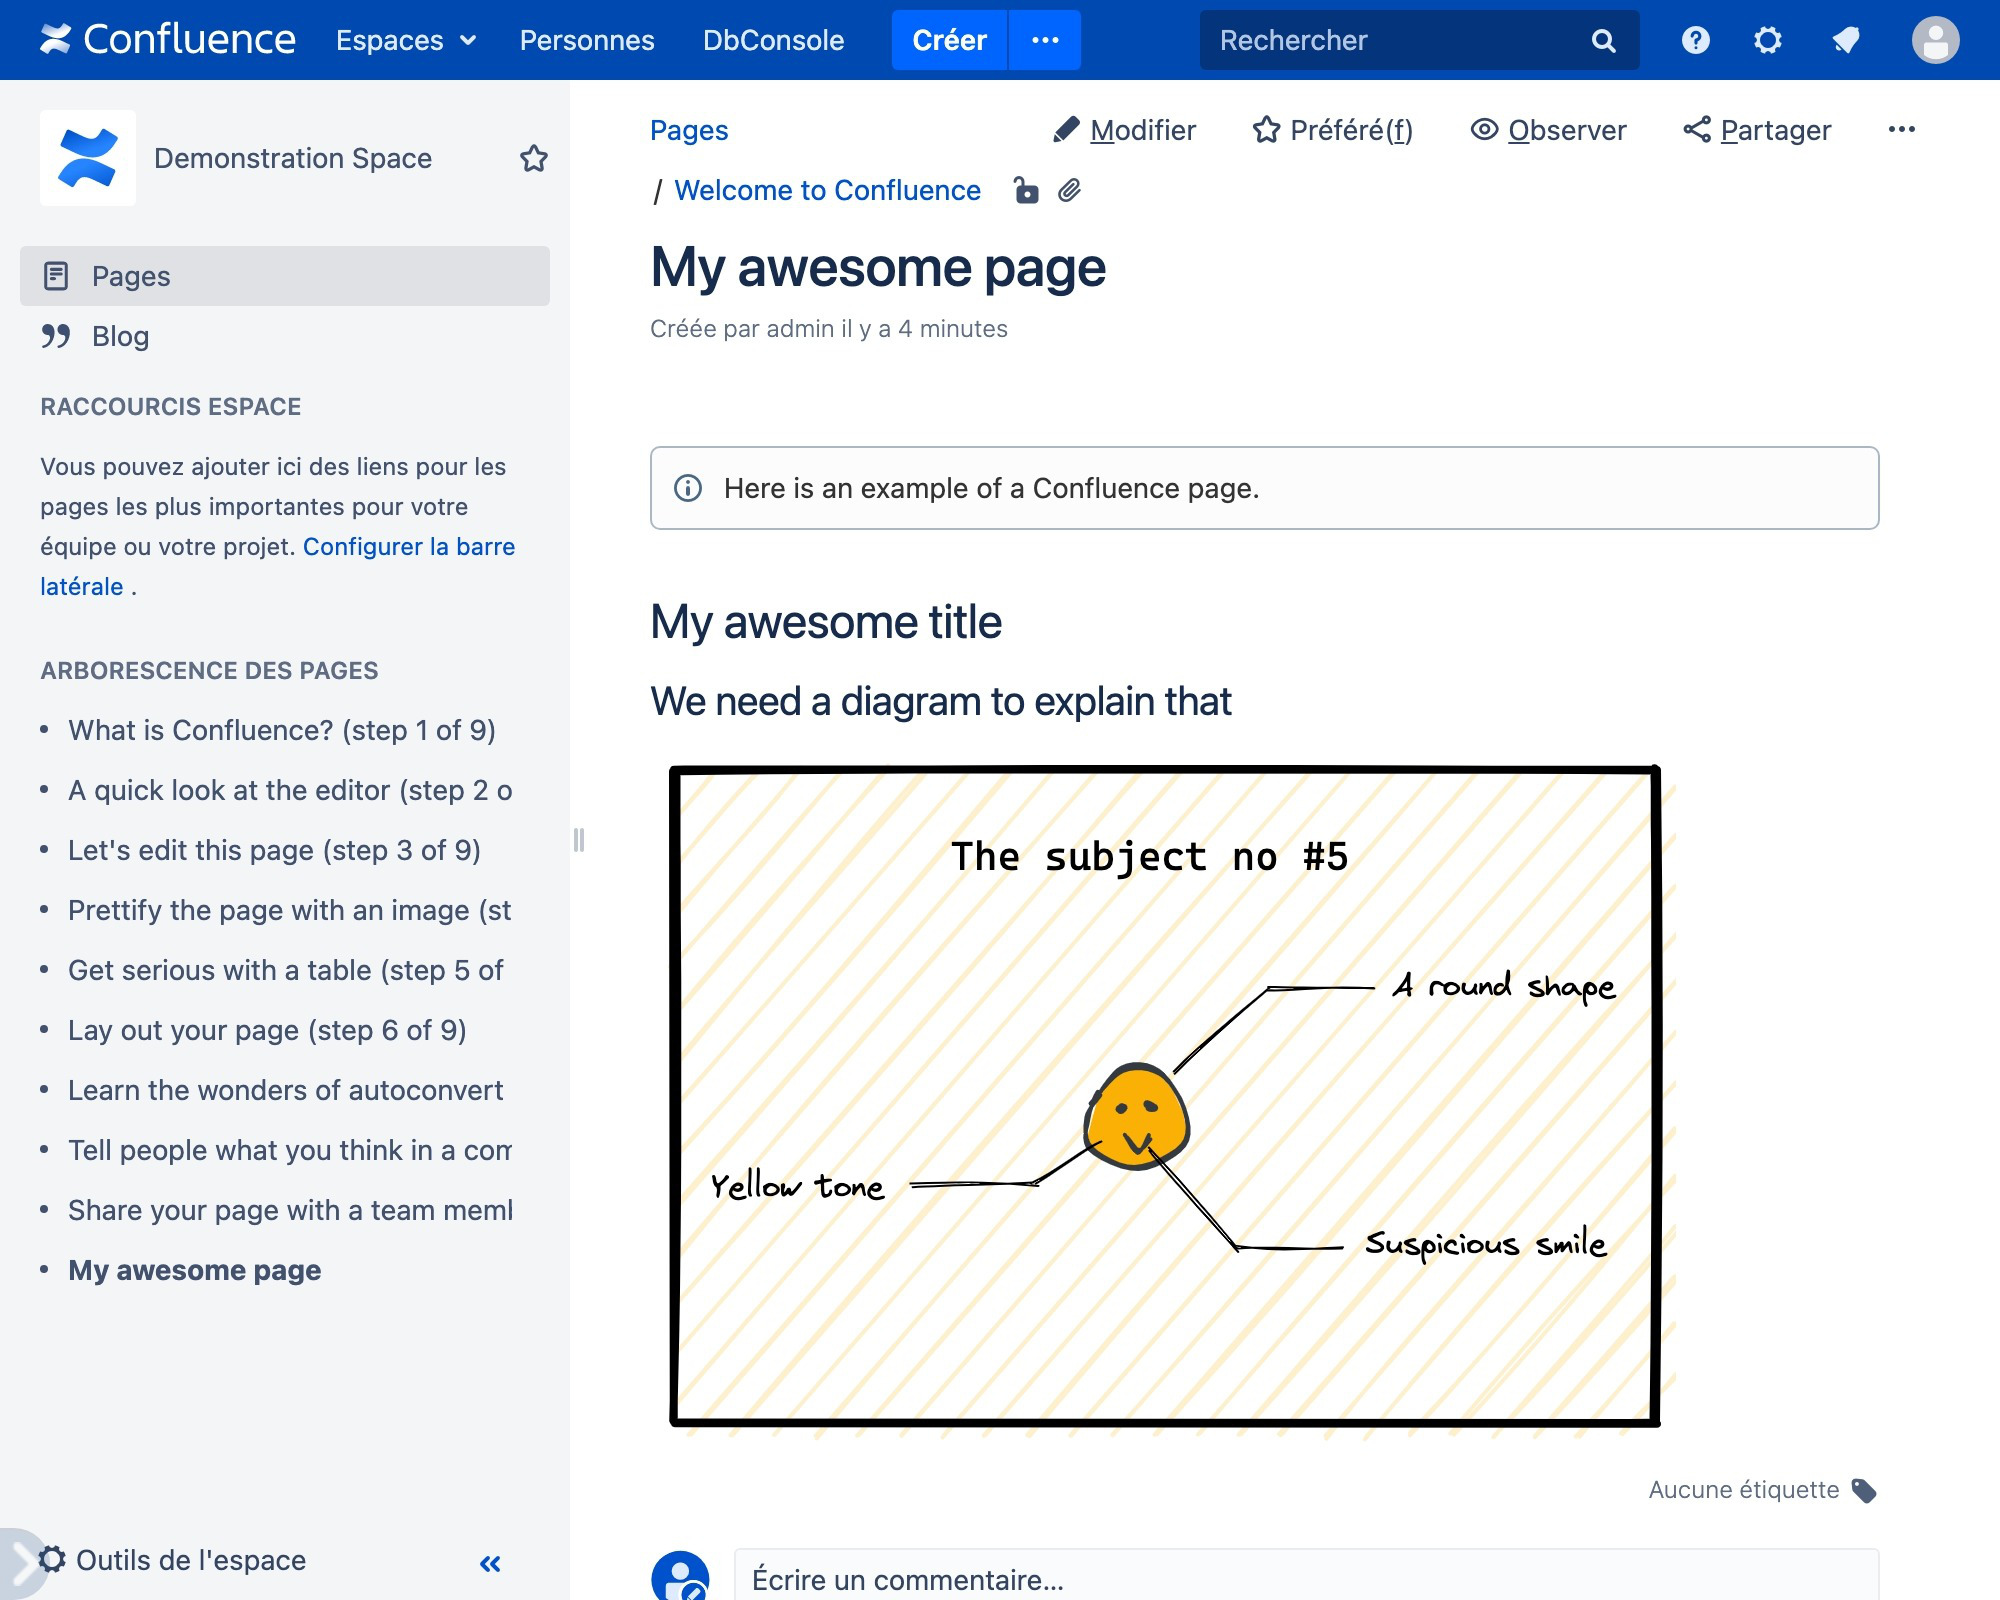Open the notifications icon in header
The height and width of the screenshot is (1600, 2000).
click(x=1845, y=40)
